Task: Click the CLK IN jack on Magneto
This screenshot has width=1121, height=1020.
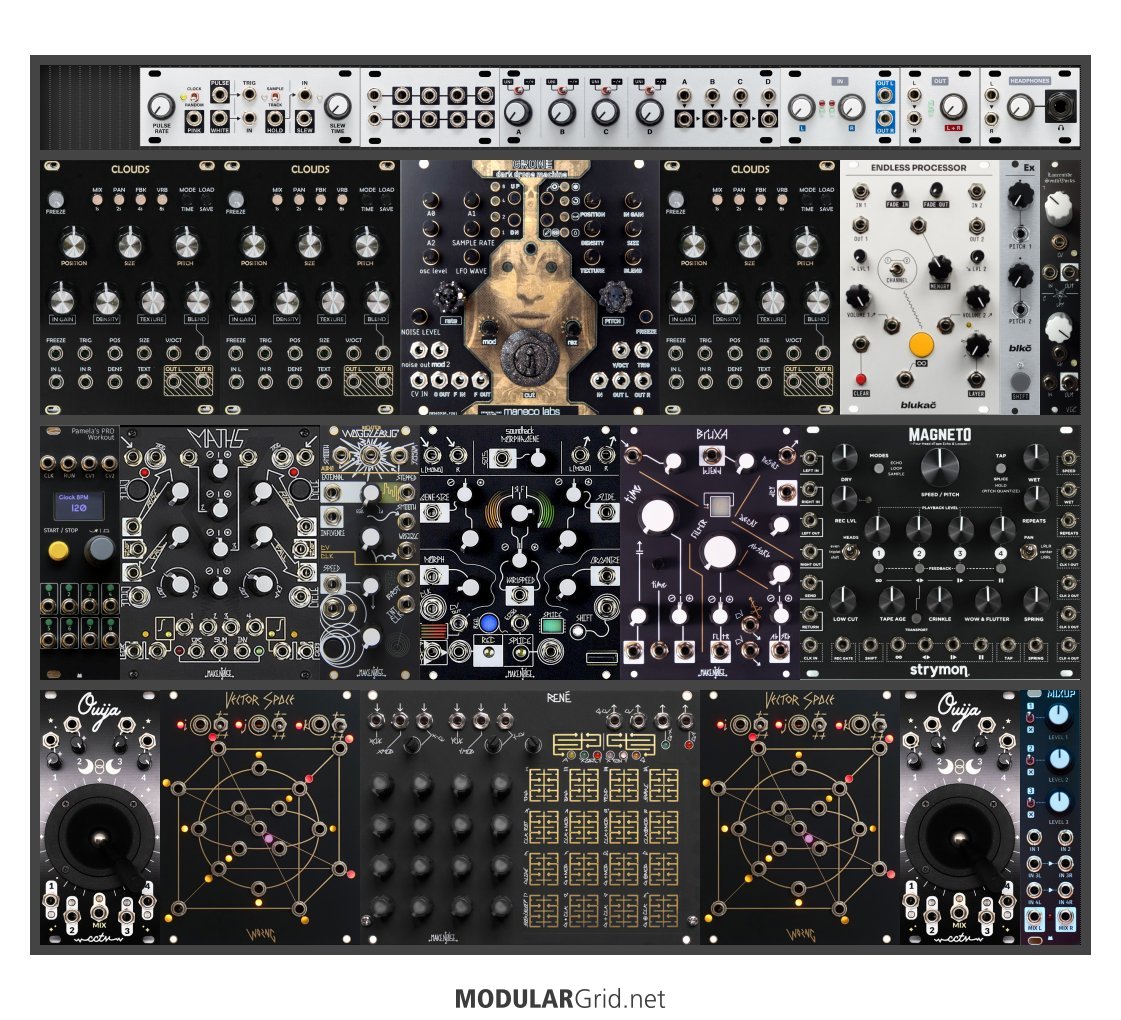Action: pyautogui.click(x=811, y=646)
